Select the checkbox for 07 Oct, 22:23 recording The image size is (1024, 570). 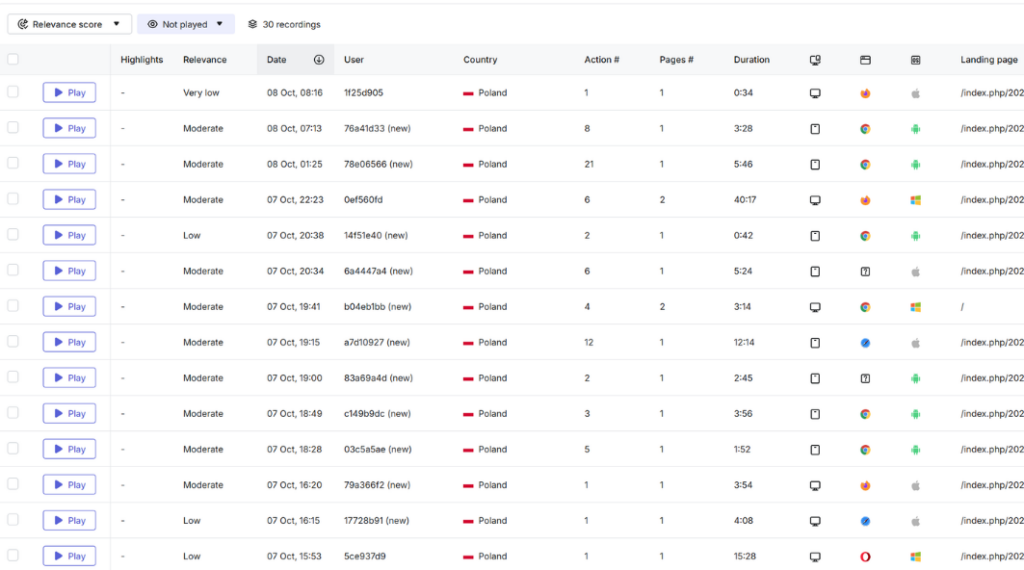[13, 199]
